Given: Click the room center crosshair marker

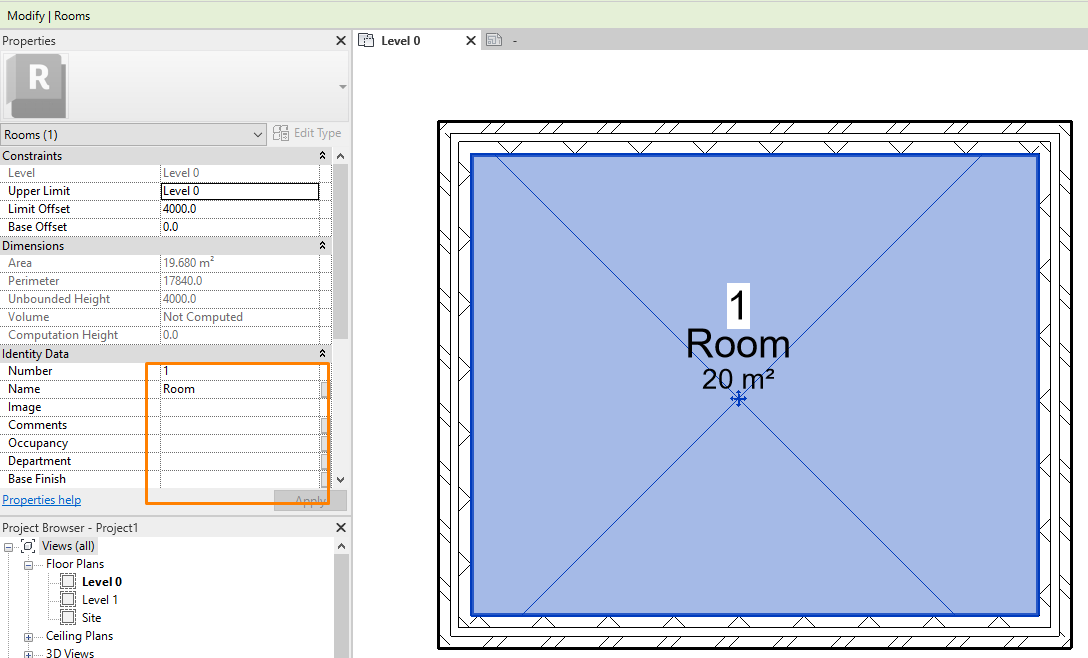Looking at the screenshot, I should [x=738, y=398].
